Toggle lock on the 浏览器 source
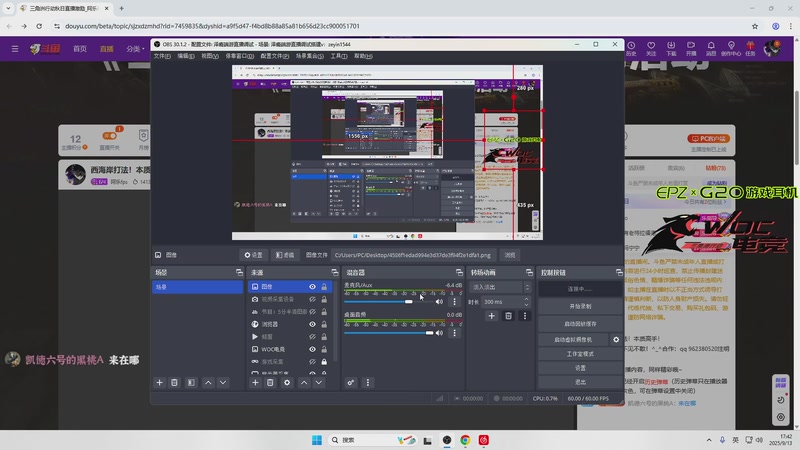The image size is (800, 450). click(x=324, y=324)
